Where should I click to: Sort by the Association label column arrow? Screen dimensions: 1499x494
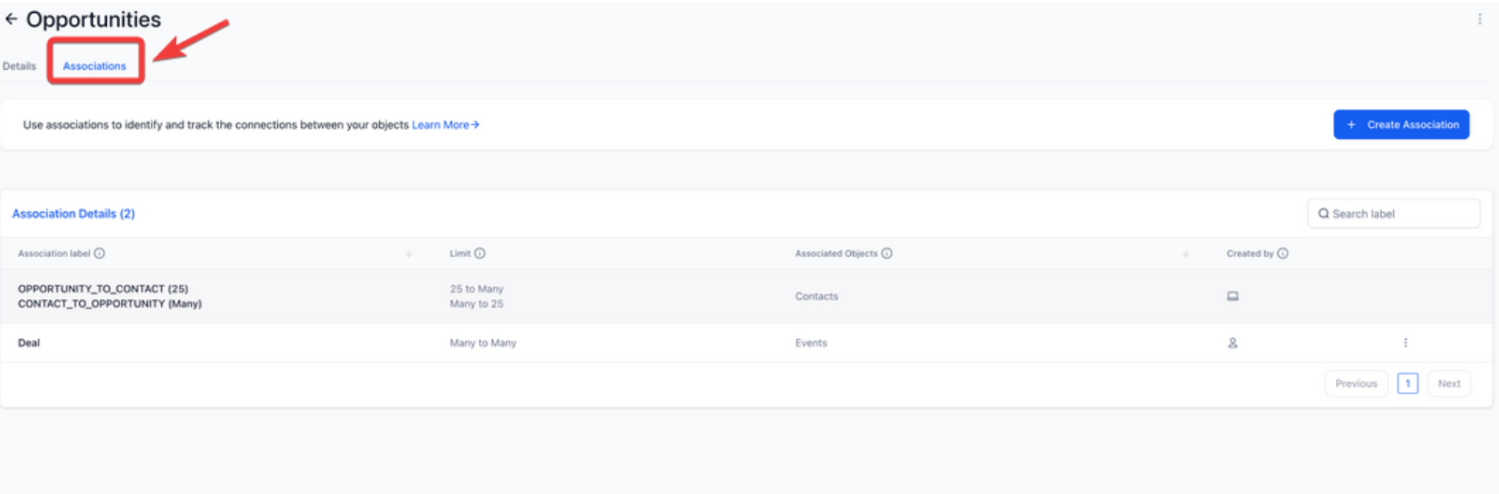click(409, 254)
